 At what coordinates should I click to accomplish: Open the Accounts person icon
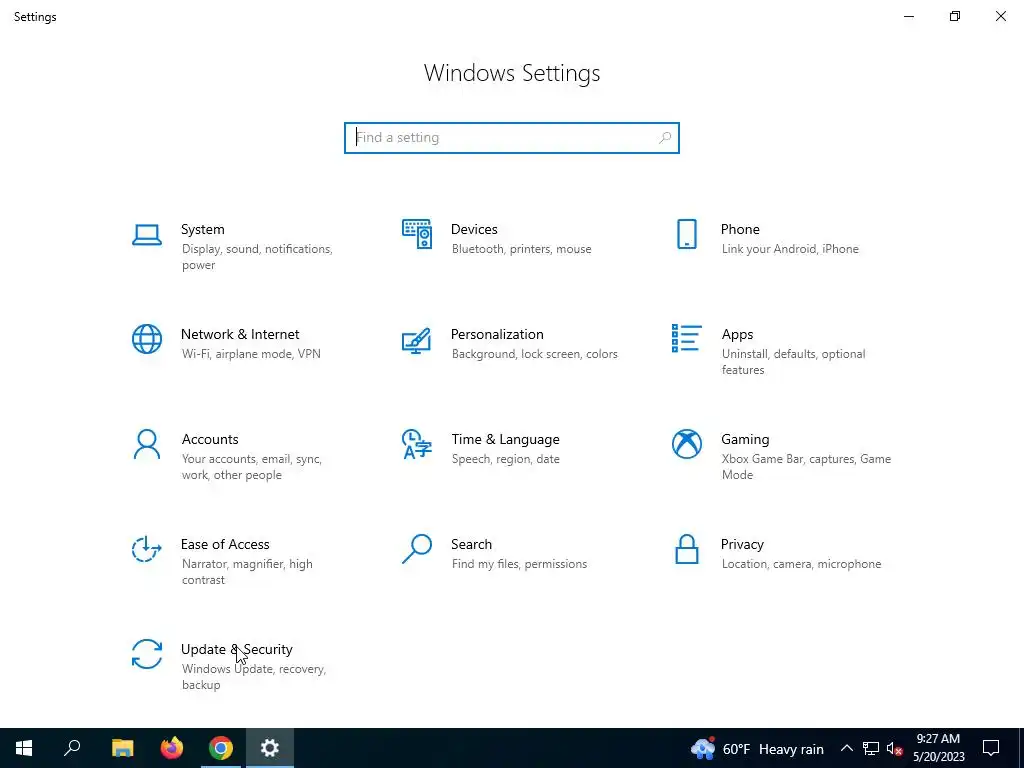(147, 444)
